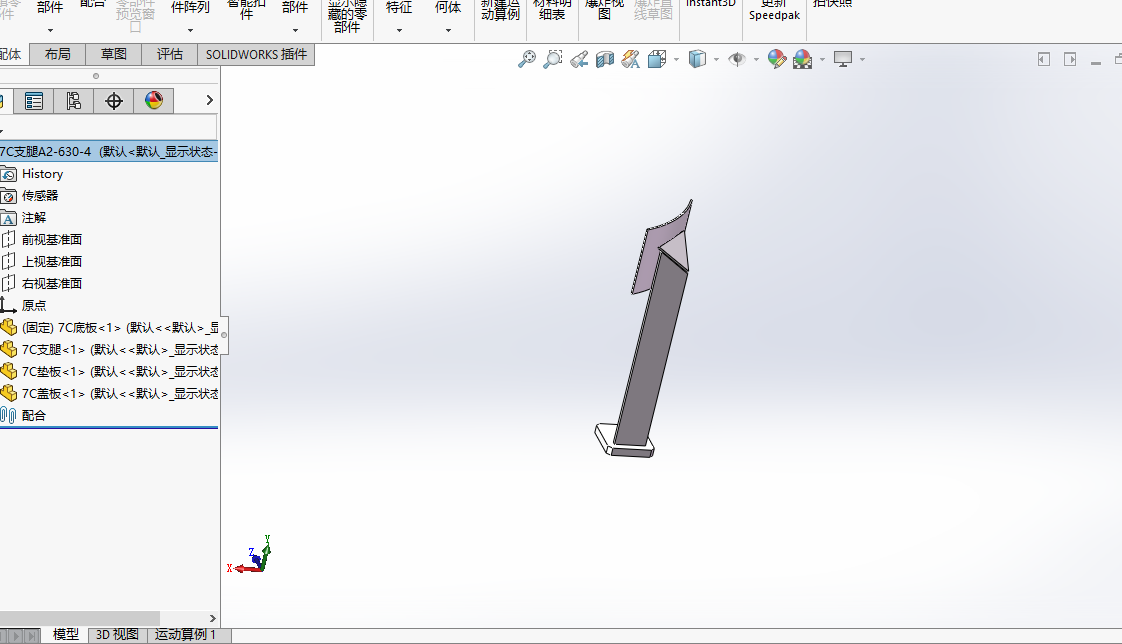
Task: Open the DisplayManager color ball tab
Action: coord(154,101)
